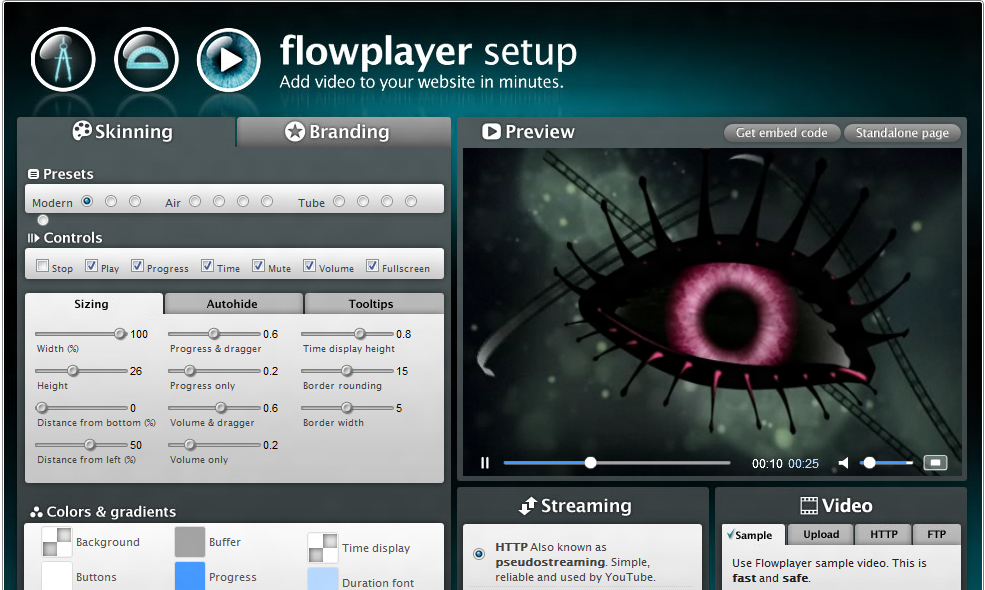
Task: Select the Upload video tab
Action: (820, 534)
